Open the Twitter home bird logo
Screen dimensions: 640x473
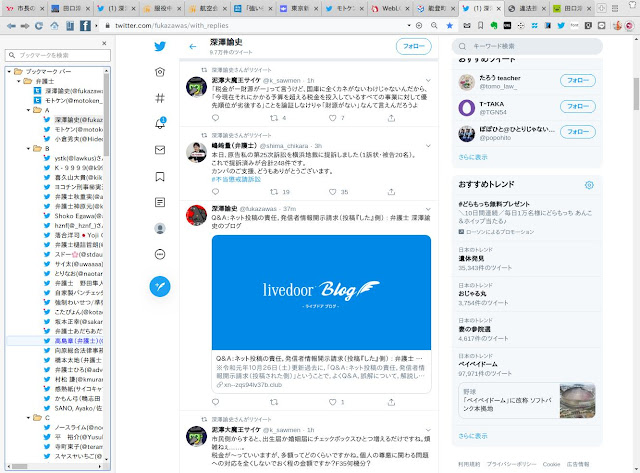coord(160,46)
